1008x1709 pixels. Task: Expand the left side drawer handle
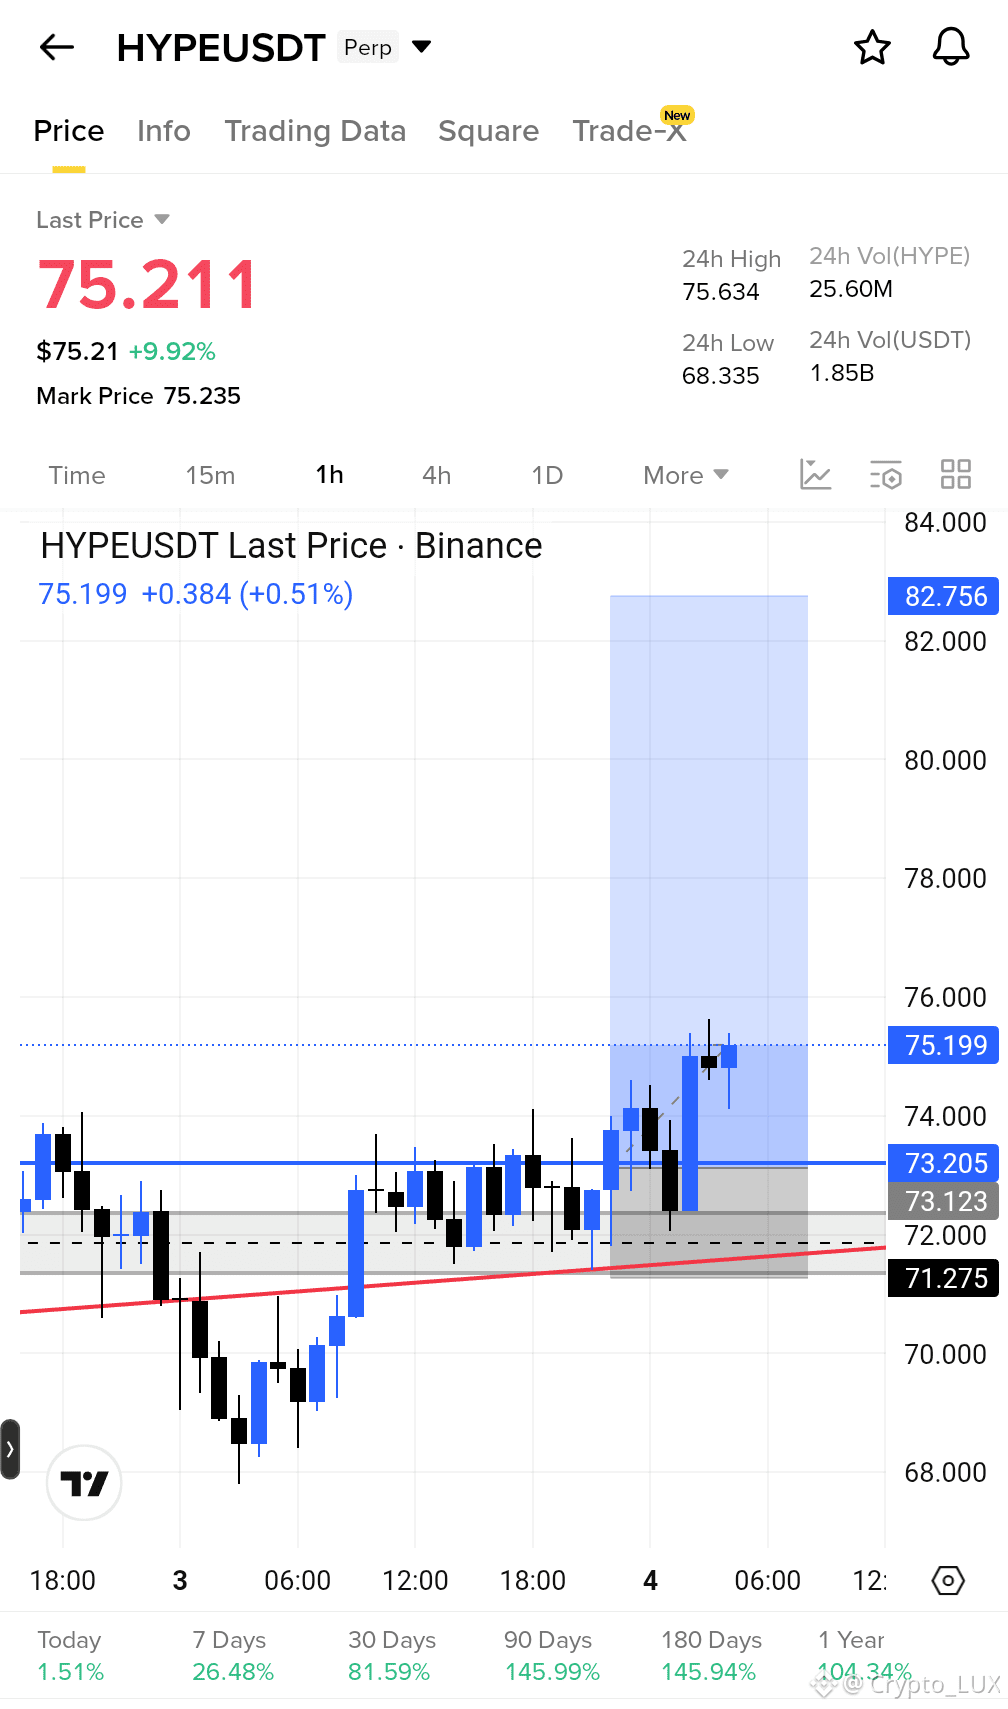[x=10, y=1448]
